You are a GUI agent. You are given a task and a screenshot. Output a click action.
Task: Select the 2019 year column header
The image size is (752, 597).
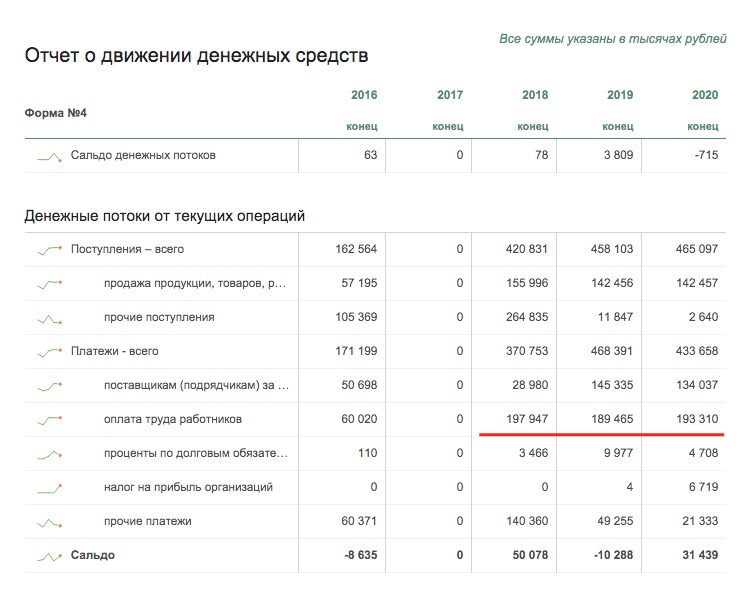[620, 95]
